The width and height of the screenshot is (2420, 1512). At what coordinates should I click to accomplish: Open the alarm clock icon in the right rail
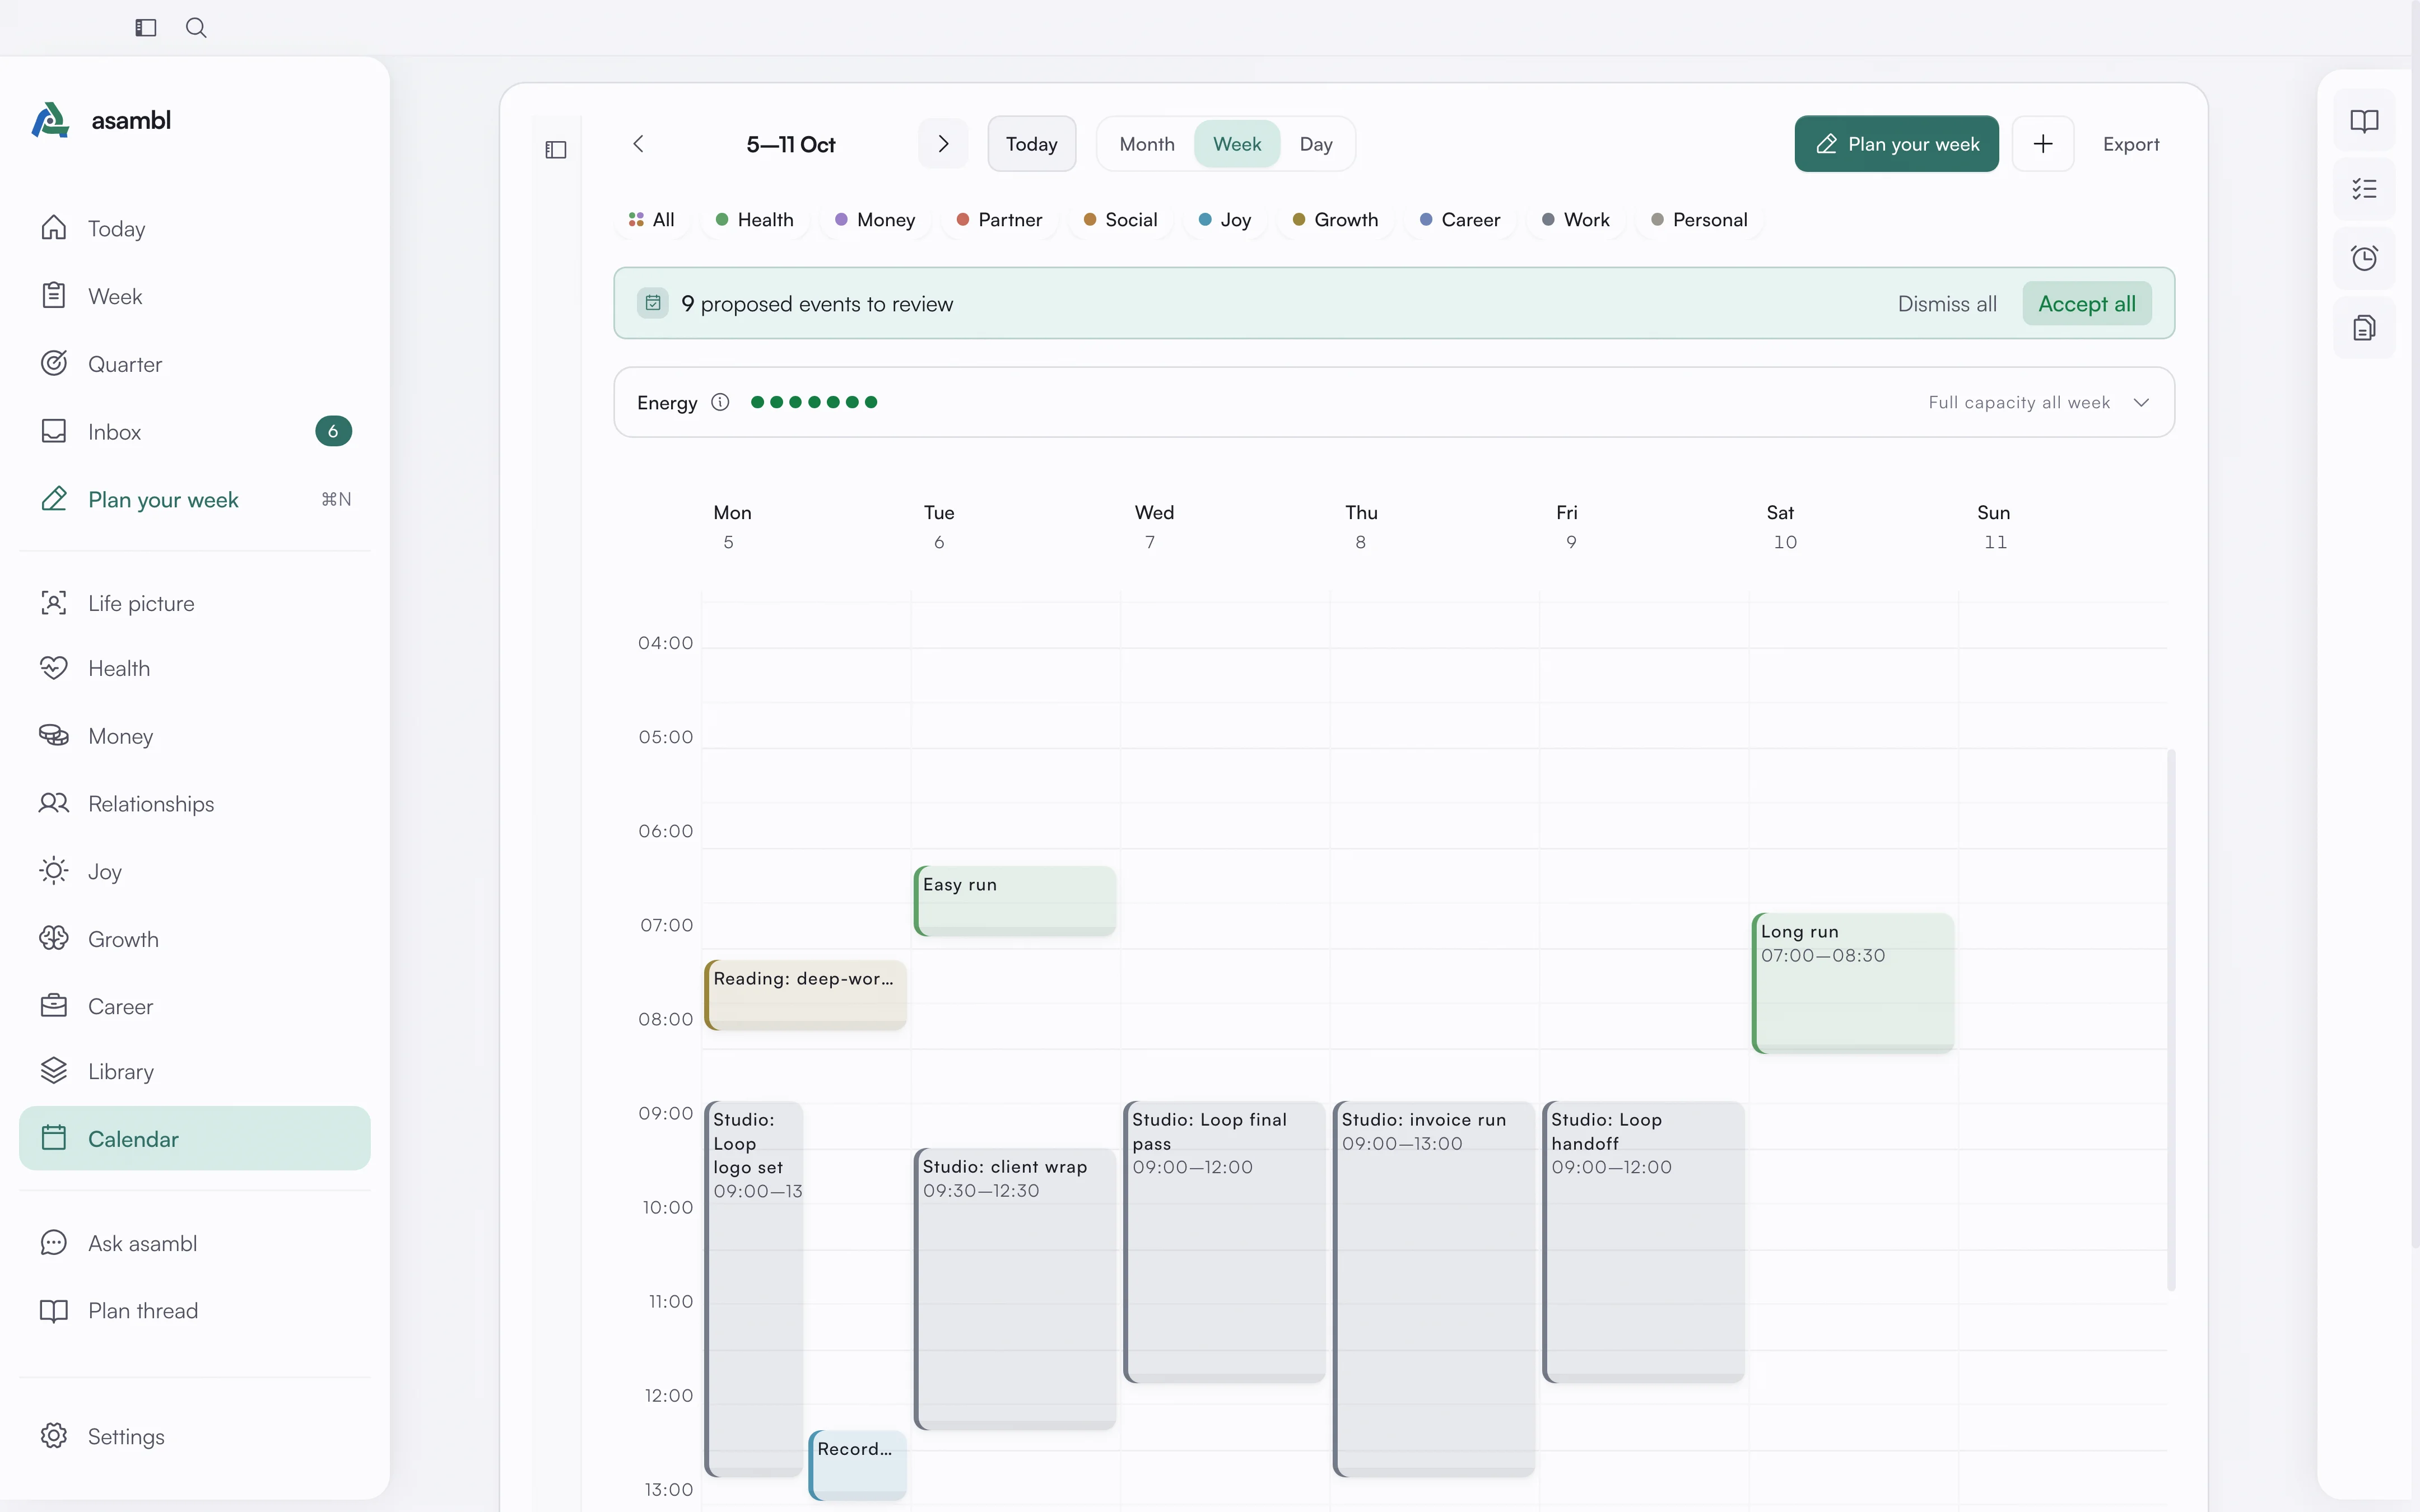tap(2364, 259)
